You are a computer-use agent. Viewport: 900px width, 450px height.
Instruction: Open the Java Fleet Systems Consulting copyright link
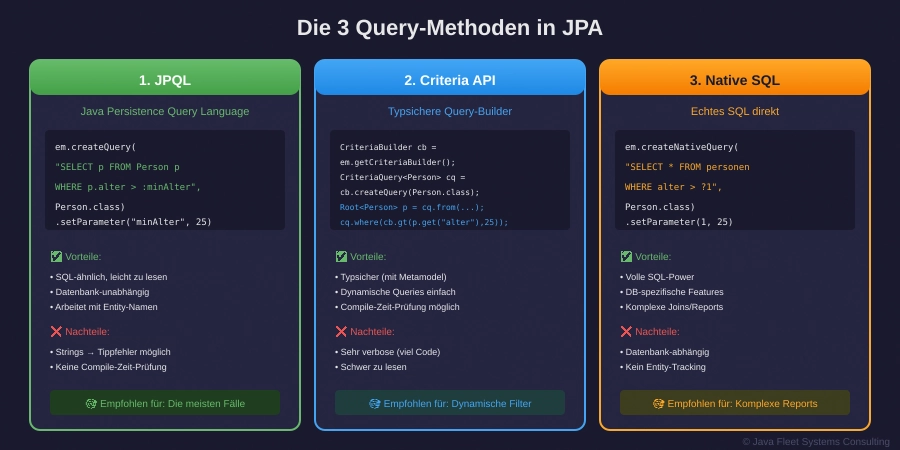pos(815,441)
